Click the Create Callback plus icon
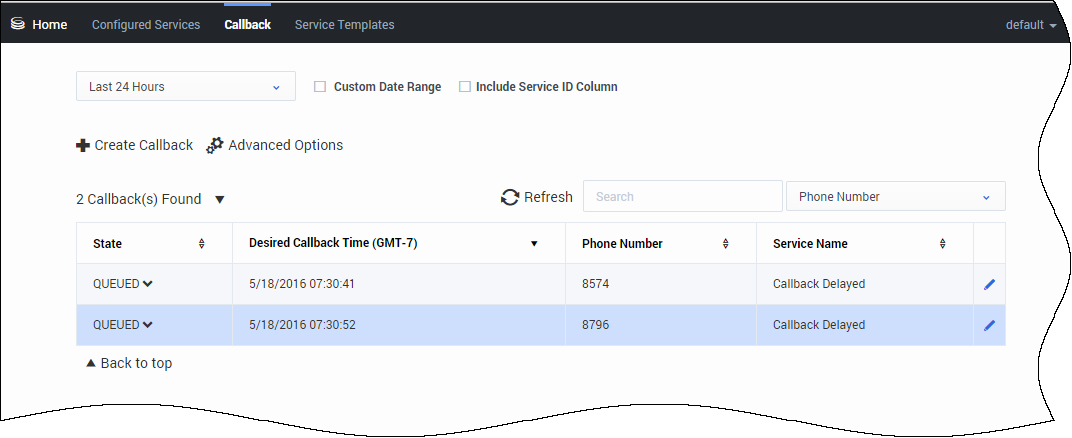The height and width of the screenshot is (438, 1072). point(83,146)
